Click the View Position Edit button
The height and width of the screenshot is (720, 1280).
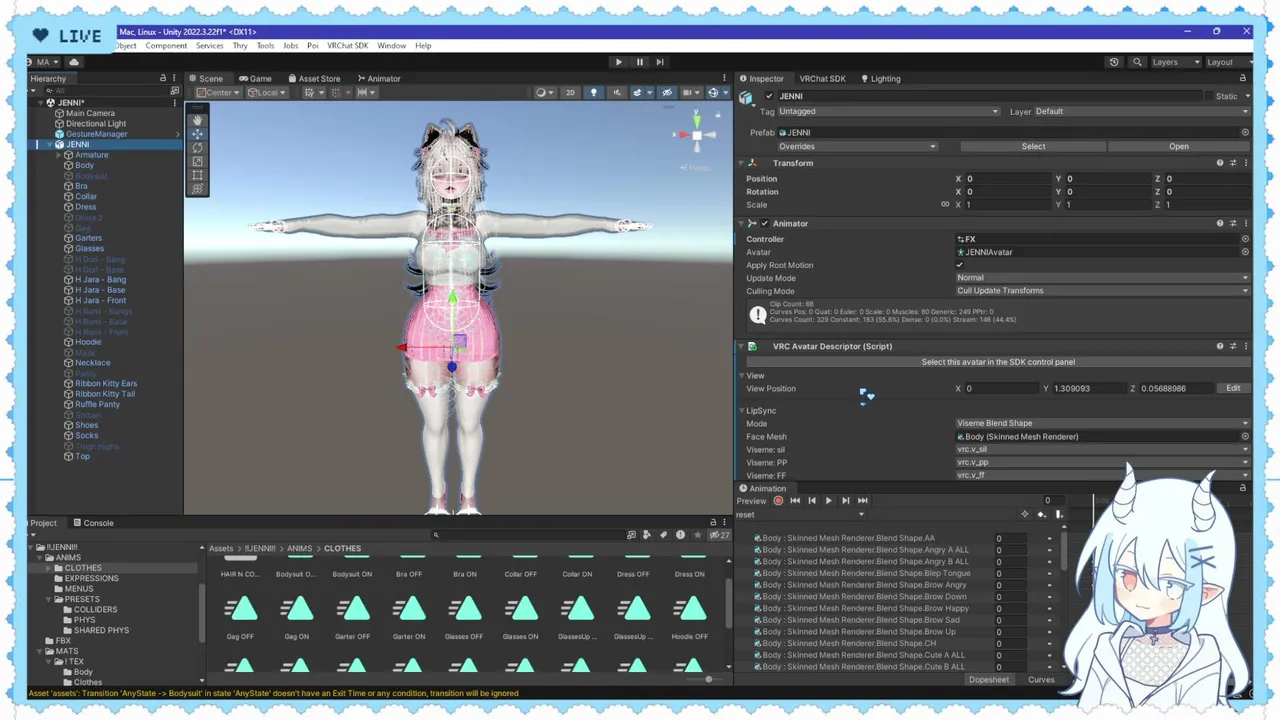(x=1233, y=389)
